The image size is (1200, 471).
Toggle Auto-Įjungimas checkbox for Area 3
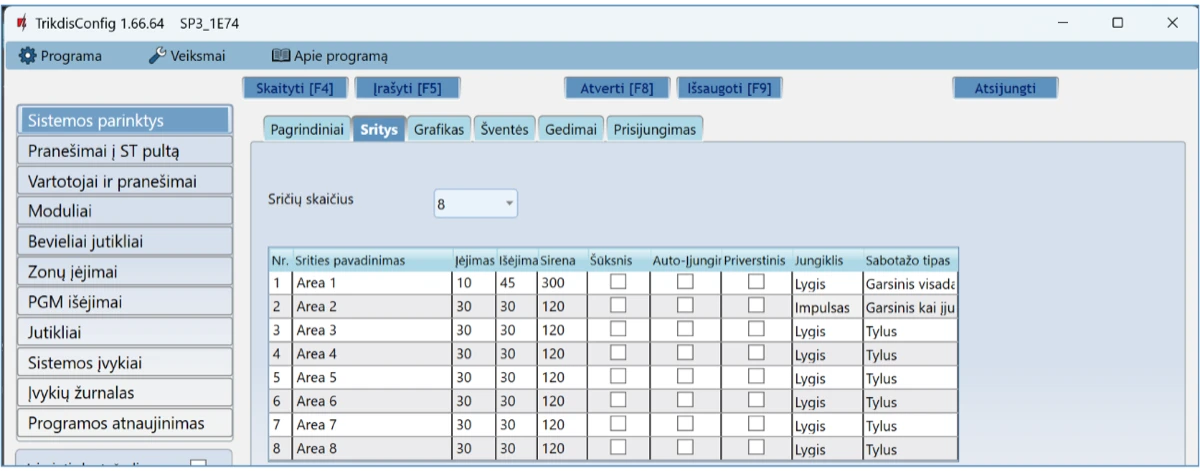point(685,329)
